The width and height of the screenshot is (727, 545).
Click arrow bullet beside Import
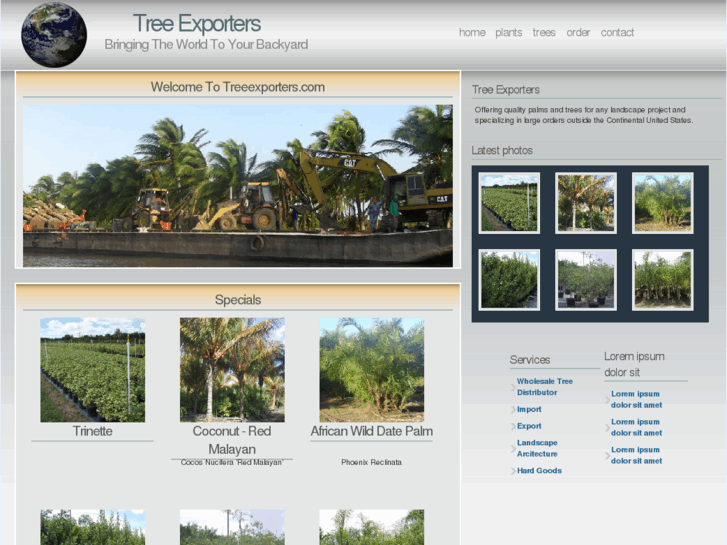[x=513, y=410]
